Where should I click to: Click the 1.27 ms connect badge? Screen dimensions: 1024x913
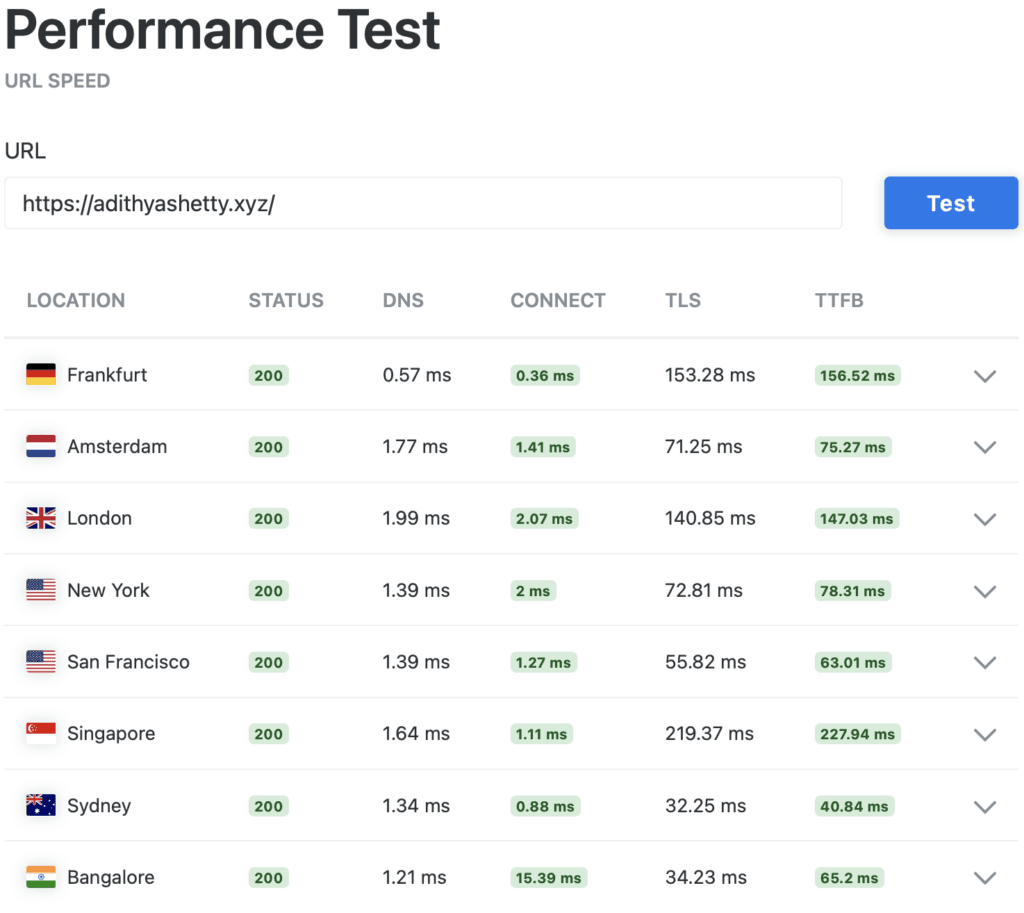(x=543, y=662)
